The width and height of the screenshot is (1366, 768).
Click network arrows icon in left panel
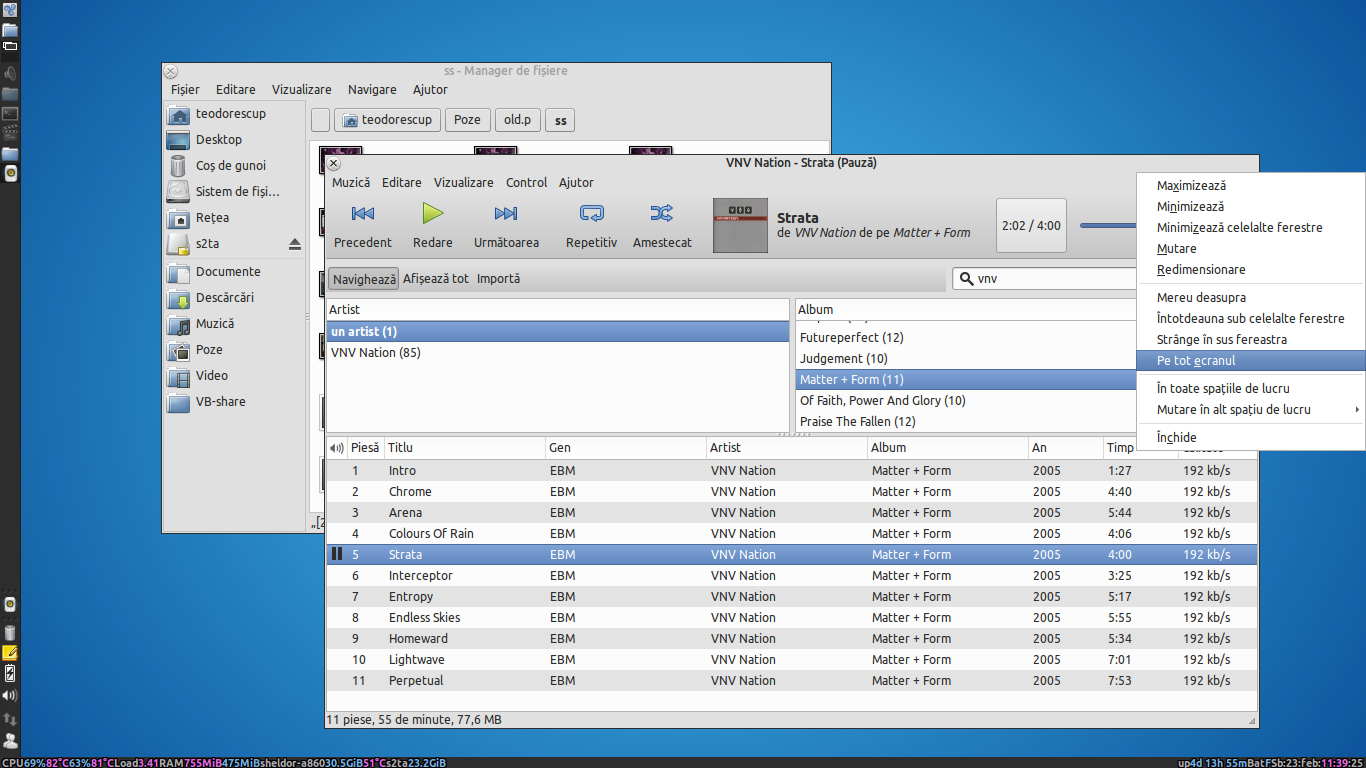coord(10,718)
